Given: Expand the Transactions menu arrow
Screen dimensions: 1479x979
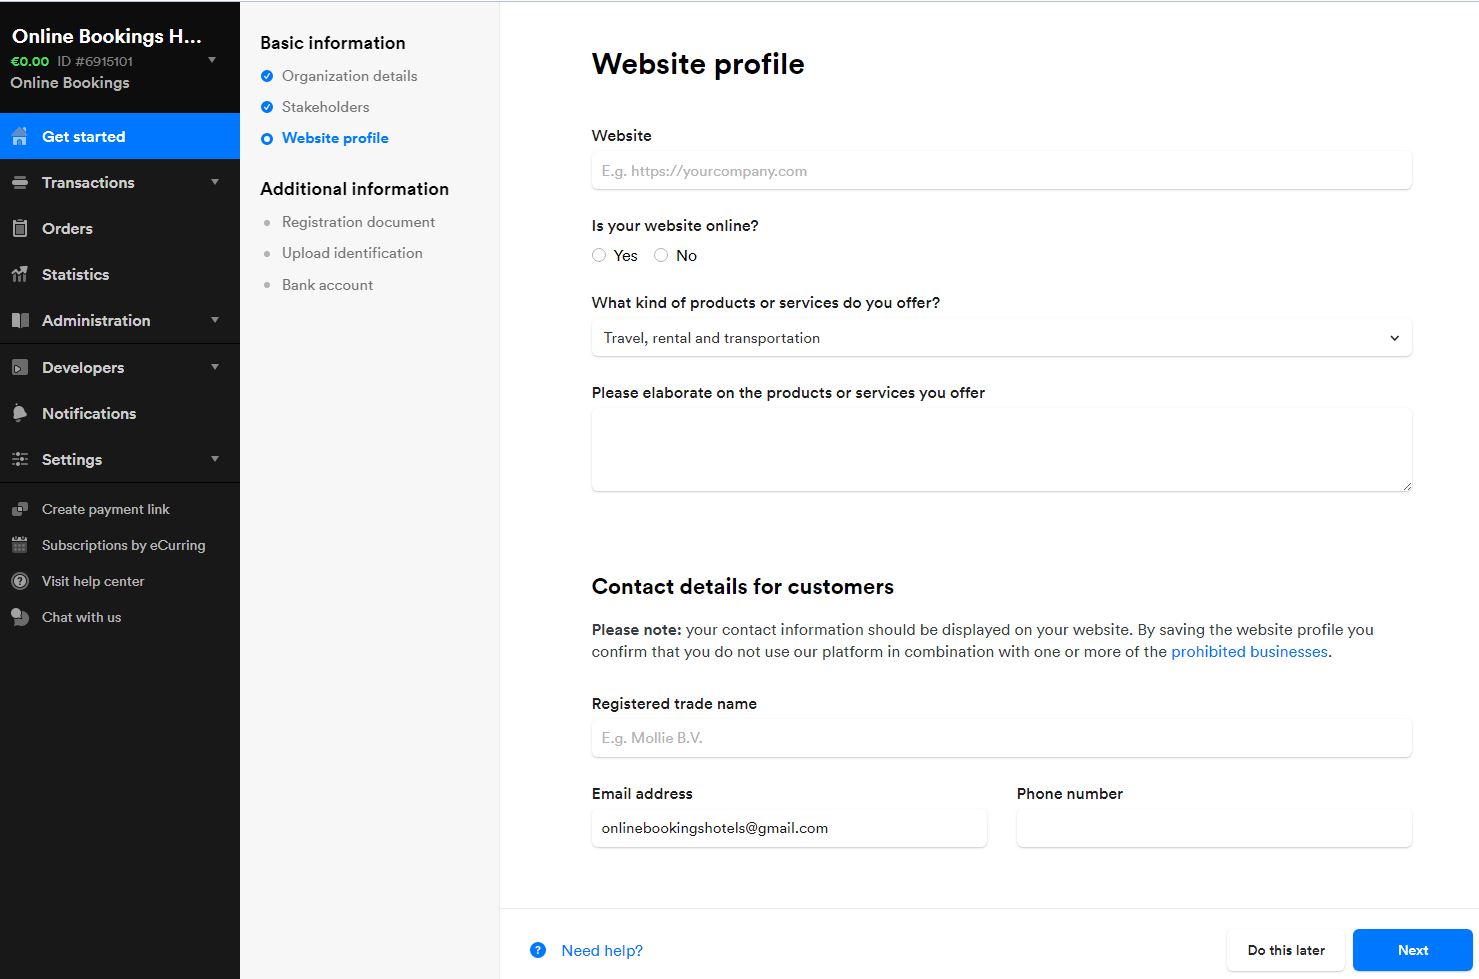Looking at the screenshot, I should 215,182.
